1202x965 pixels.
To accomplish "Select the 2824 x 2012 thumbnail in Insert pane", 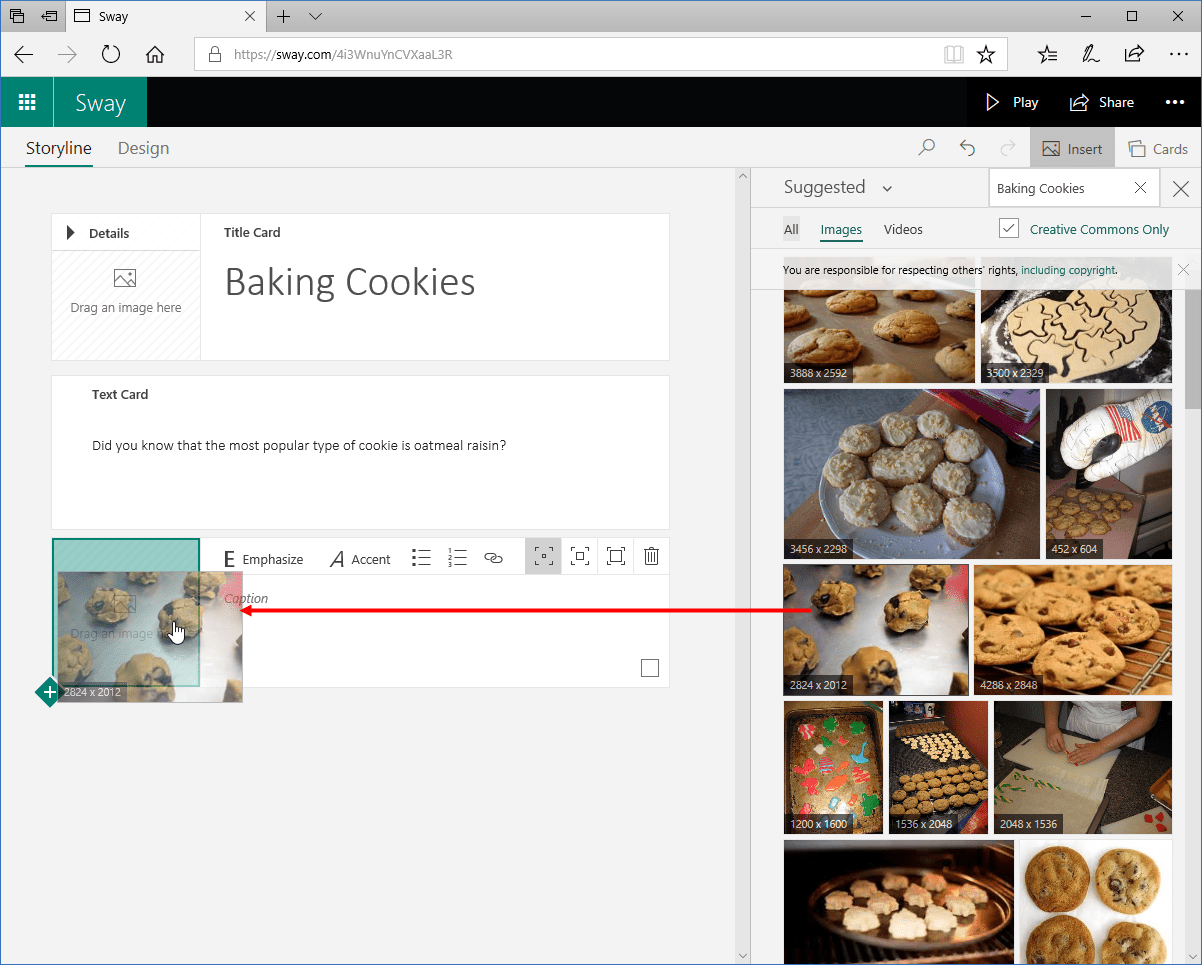I will coord(876,630).
